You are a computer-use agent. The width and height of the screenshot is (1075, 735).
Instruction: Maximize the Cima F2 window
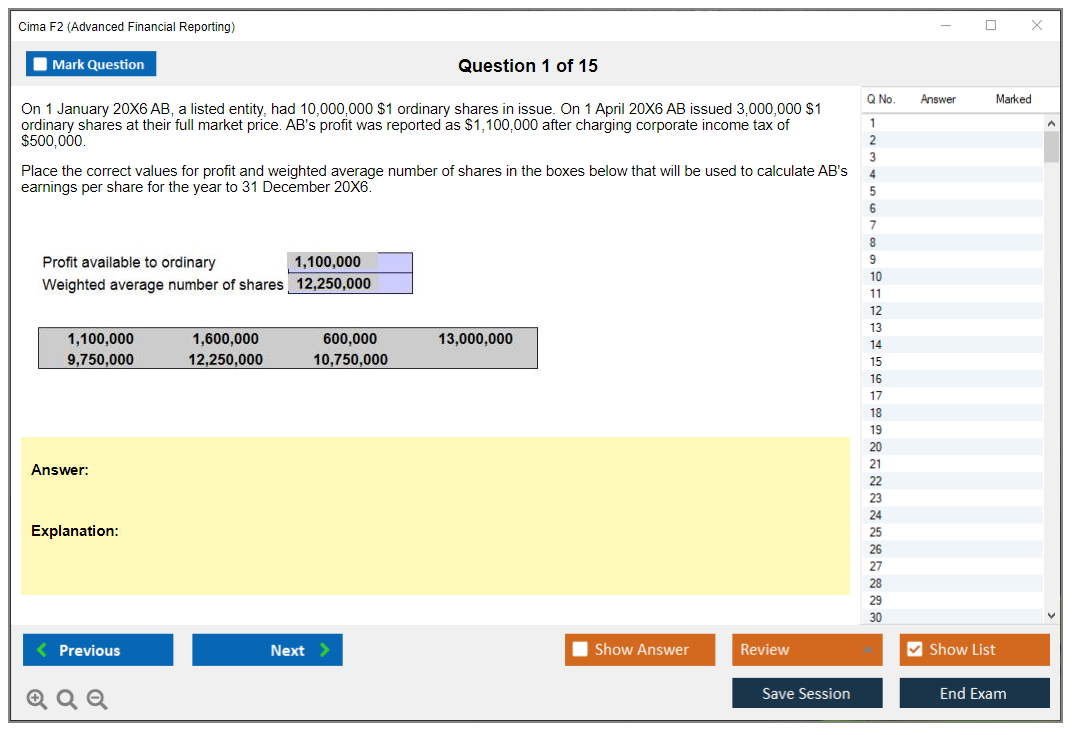coord(991,26)
